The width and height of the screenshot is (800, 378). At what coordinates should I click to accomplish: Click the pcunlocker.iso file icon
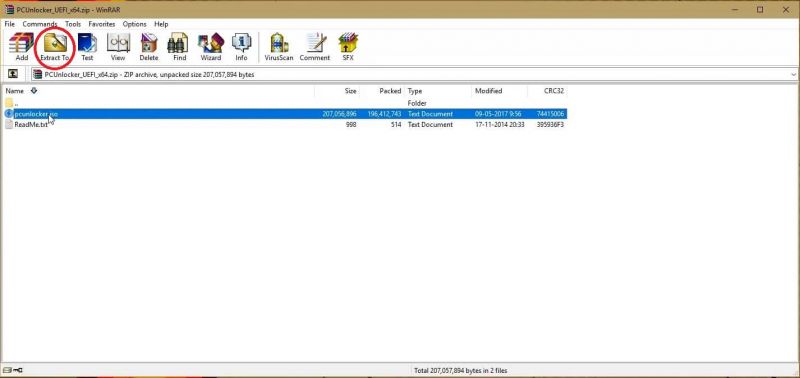[9, 114]
